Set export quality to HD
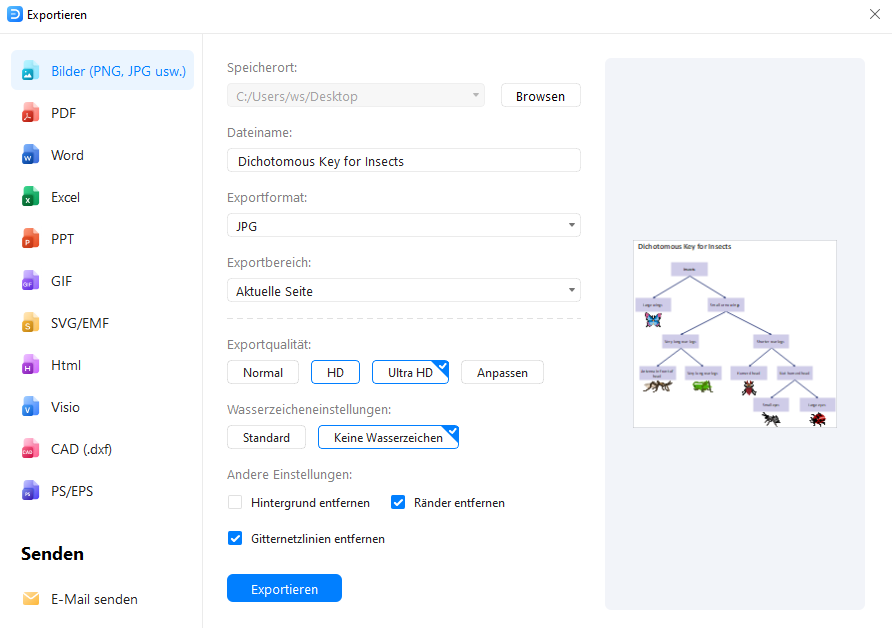Image resolution: width=892 pixels, height=628 pixels. click(x=335, y=372)
